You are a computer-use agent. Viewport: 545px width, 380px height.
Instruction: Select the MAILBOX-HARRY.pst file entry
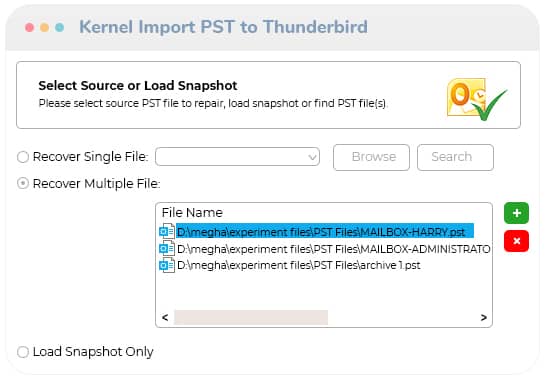coord(325,232)
